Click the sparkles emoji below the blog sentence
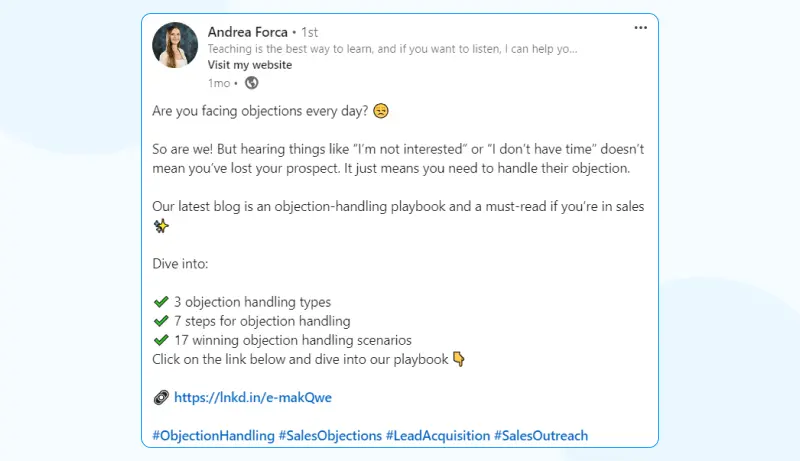The width and height of the screenshot is (800, 461). pos(160,226)
